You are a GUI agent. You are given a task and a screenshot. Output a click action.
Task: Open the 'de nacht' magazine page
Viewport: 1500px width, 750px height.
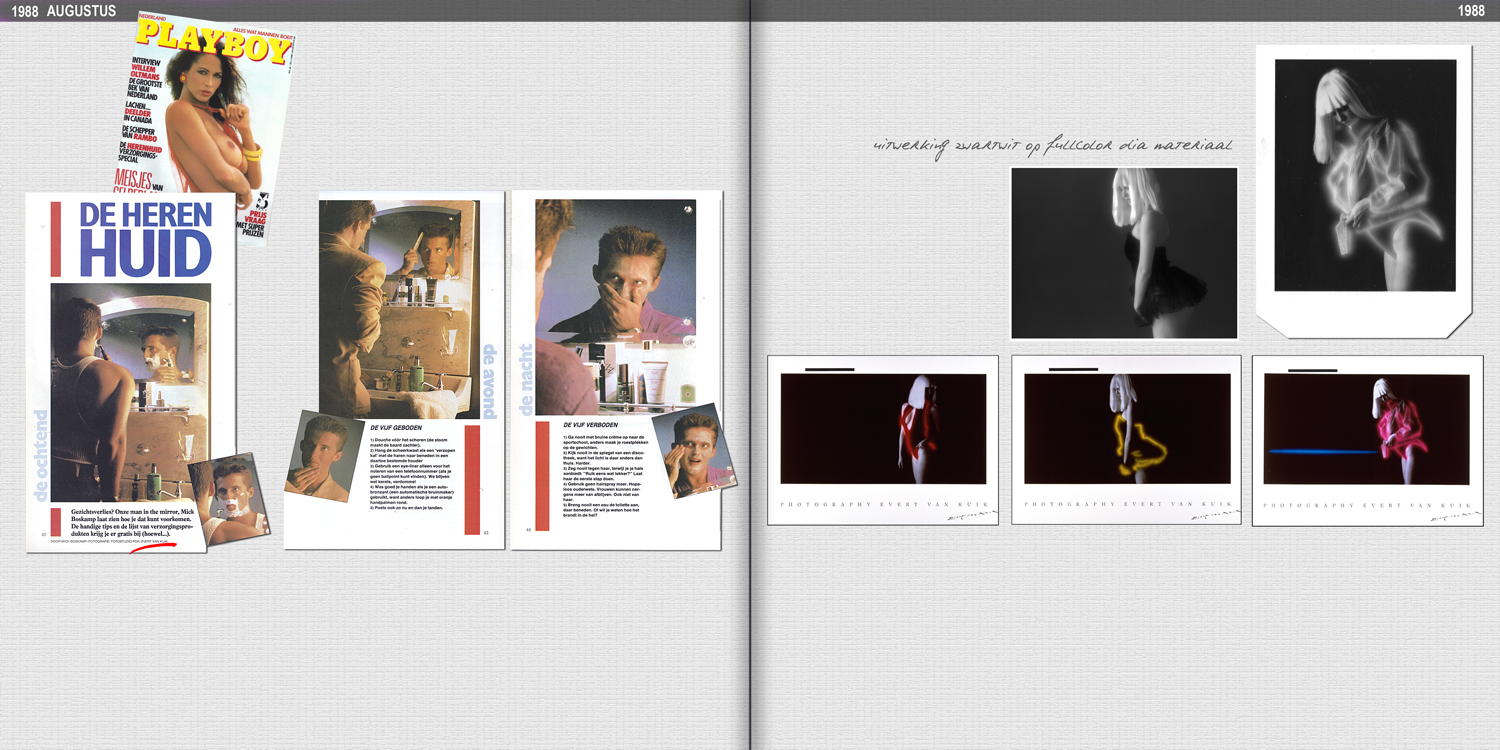tap(616, 370)
